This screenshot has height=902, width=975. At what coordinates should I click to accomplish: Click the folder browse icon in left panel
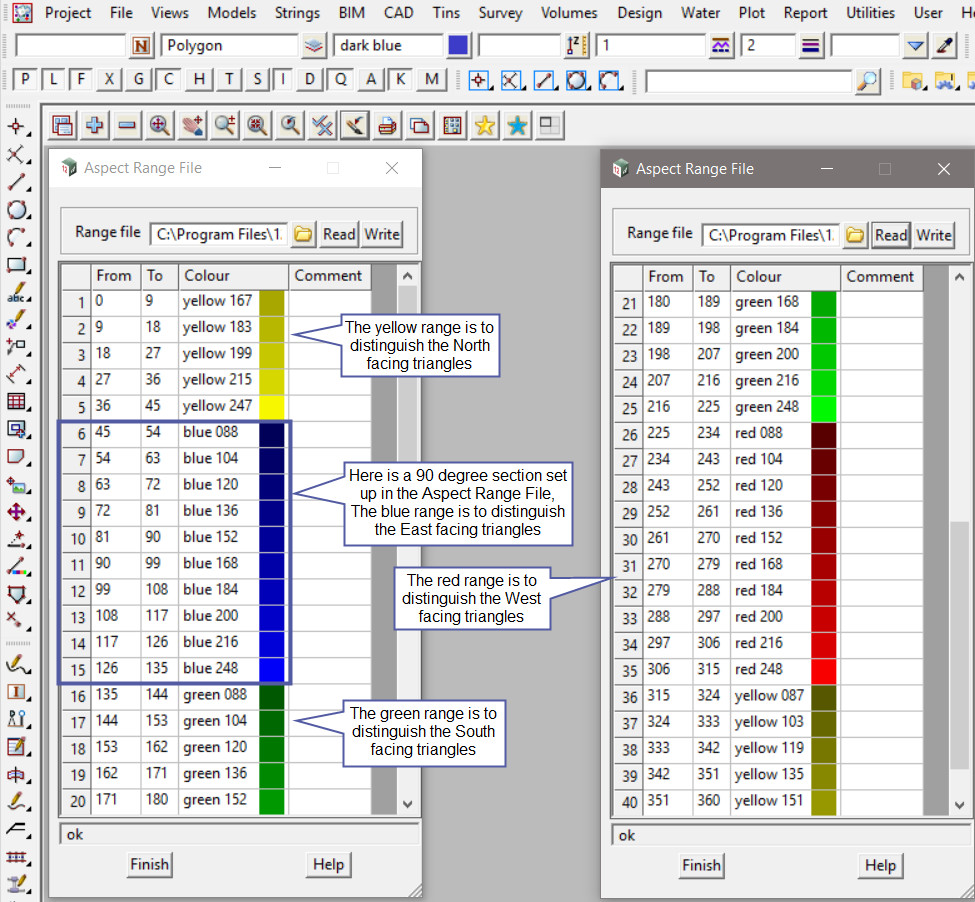(303, 234)
